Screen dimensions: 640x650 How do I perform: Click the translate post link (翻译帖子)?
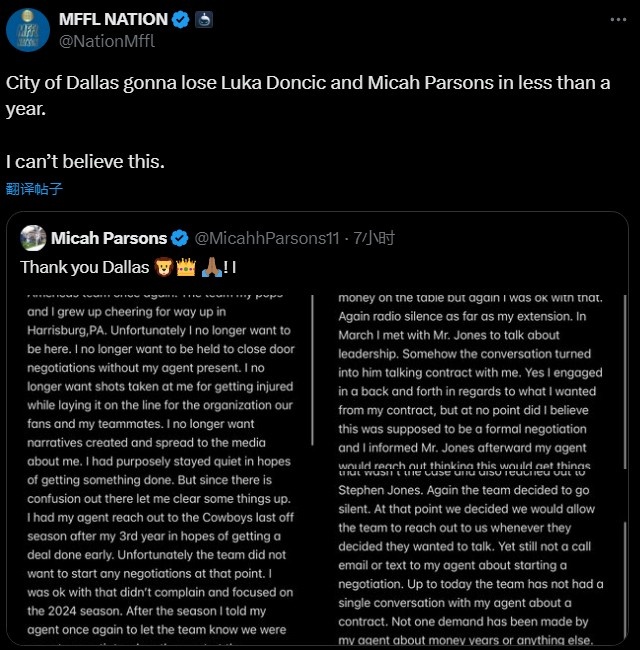pyautogui.click(x=34, y=189)
